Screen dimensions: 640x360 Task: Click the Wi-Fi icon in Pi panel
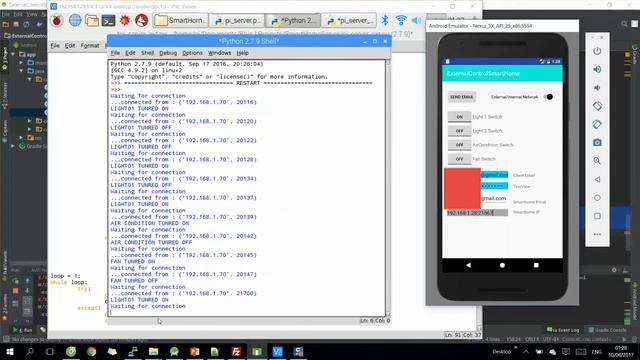401,20
